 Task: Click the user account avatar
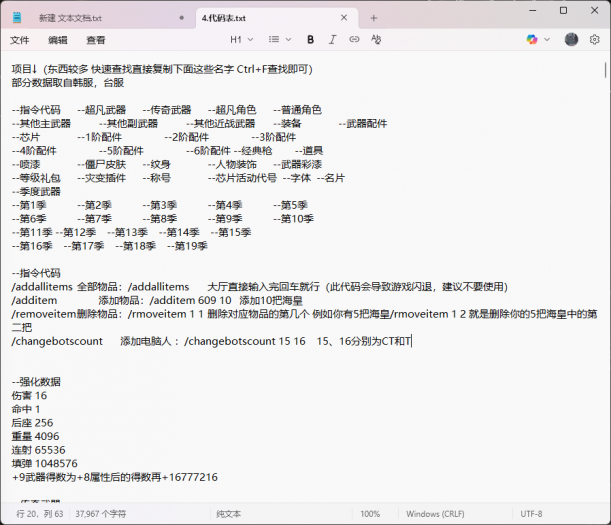571,39
